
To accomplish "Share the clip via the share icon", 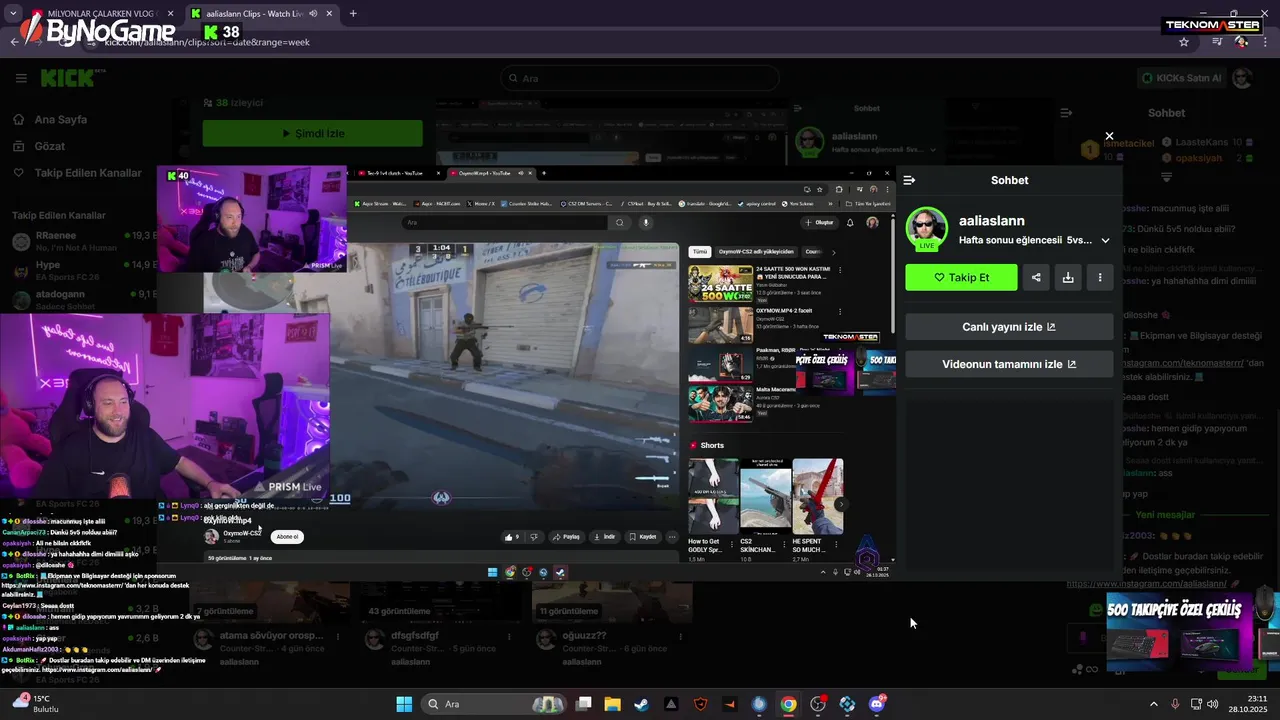I will [1036, 277].
